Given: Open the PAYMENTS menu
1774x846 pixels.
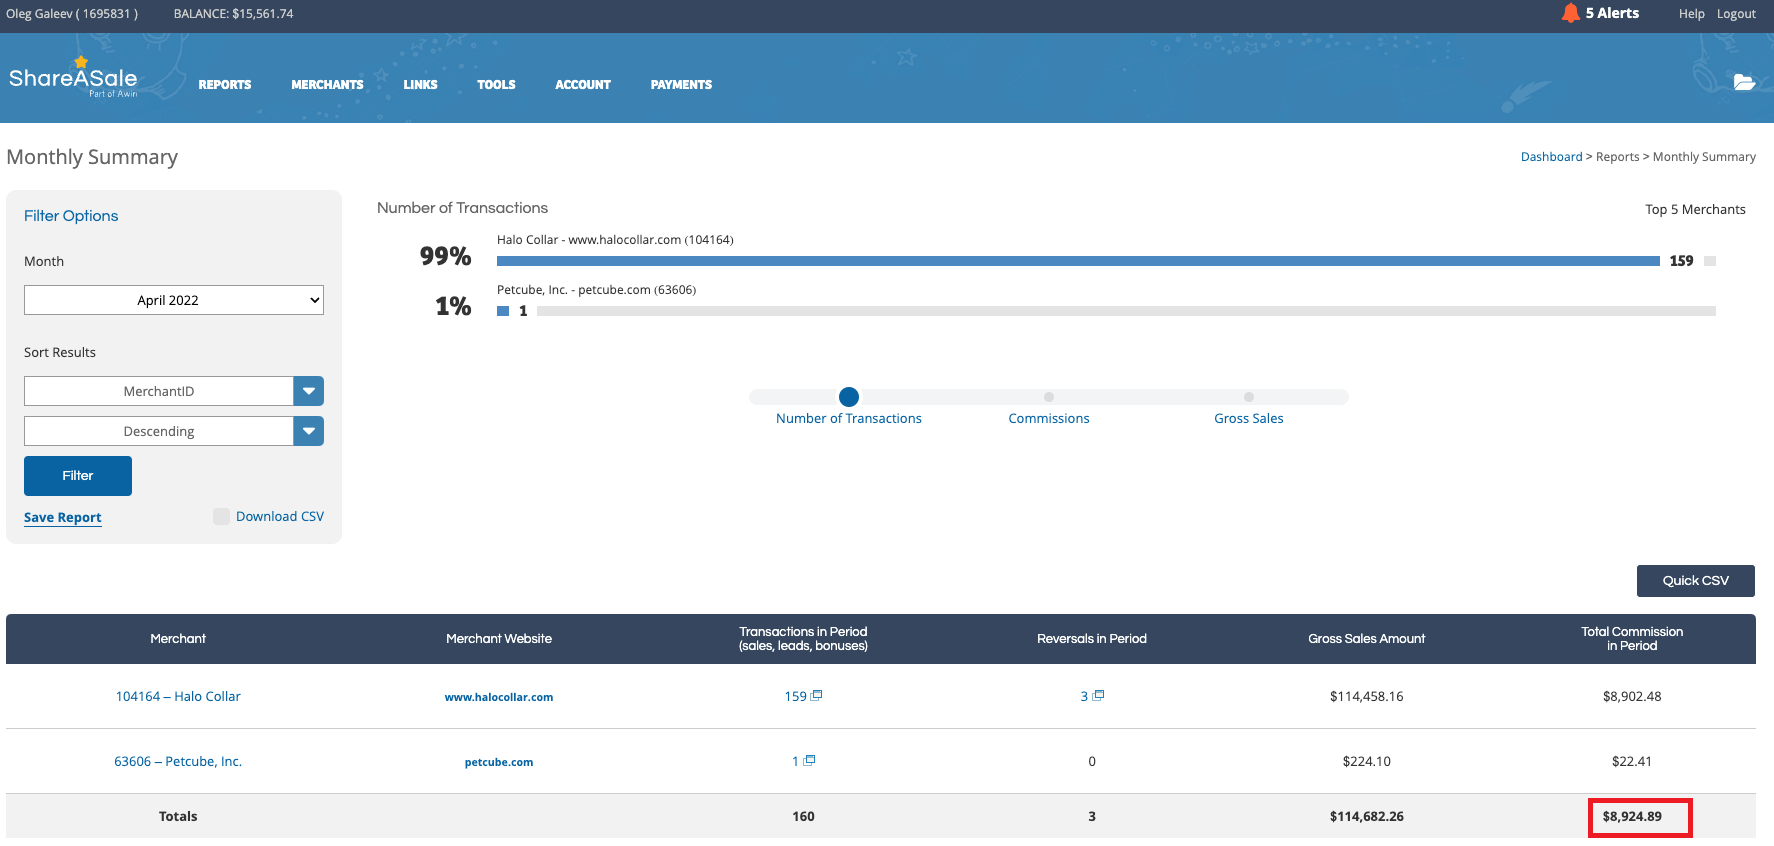Looking at the screenshot, I should pyautogui.click(x=681, y=85).
